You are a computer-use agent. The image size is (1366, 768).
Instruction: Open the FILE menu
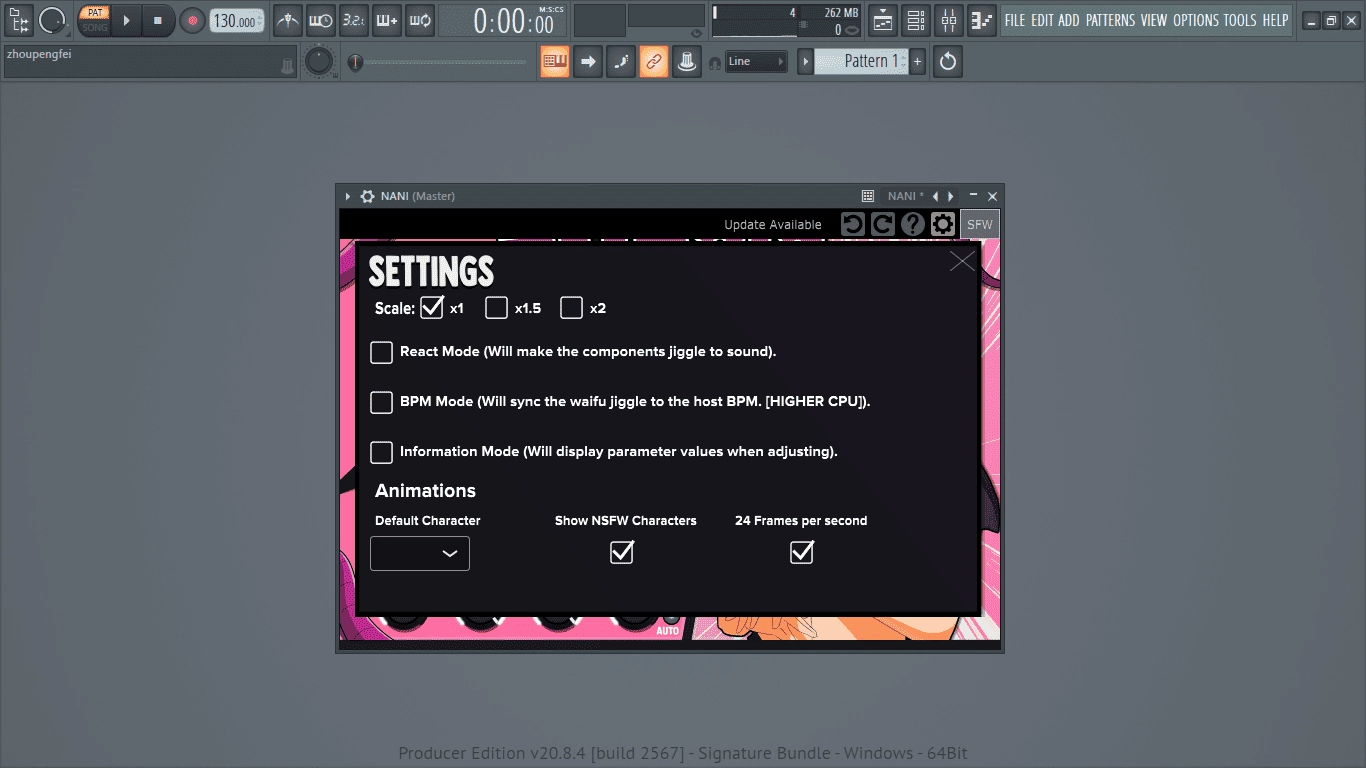coord(1015,20)
